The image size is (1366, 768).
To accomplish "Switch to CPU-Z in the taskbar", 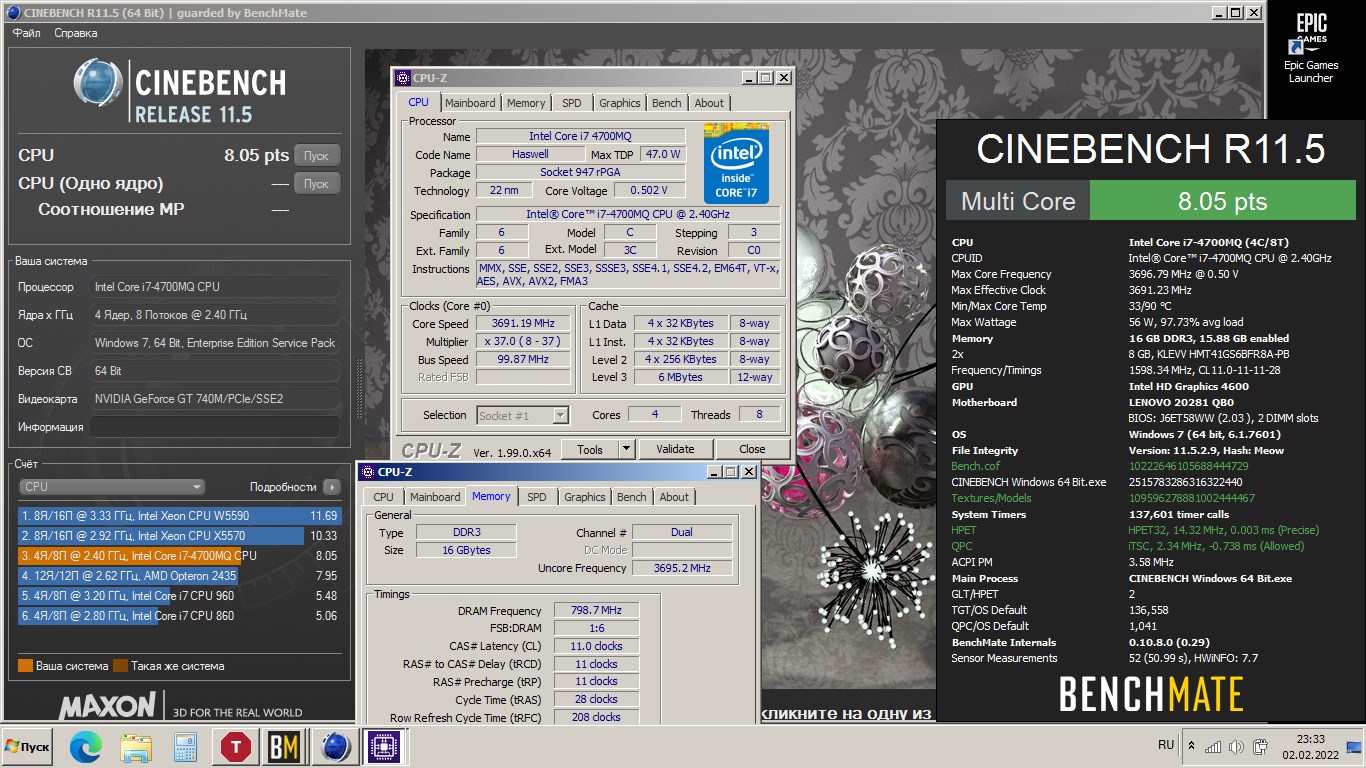I will [386, 747].
